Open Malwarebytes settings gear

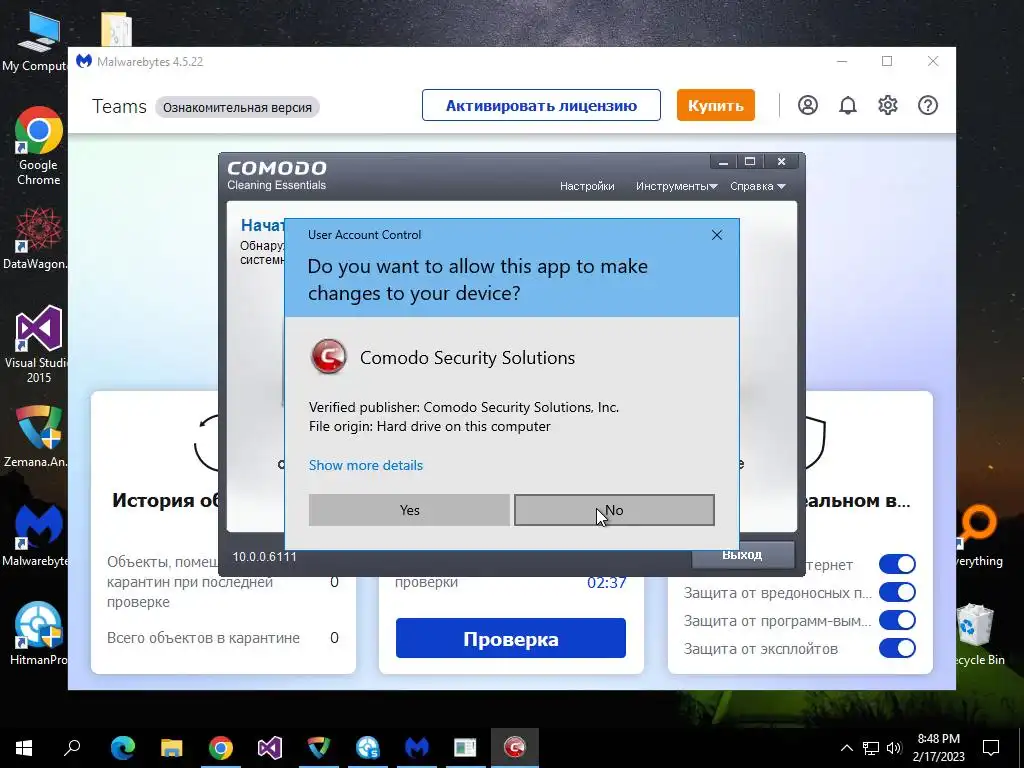[x=888, y=105]
